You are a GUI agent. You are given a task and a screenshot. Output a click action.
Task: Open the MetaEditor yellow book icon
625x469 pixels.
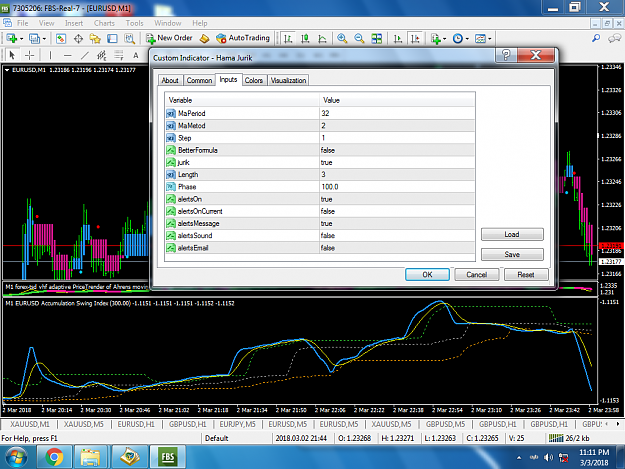(204, 38)
